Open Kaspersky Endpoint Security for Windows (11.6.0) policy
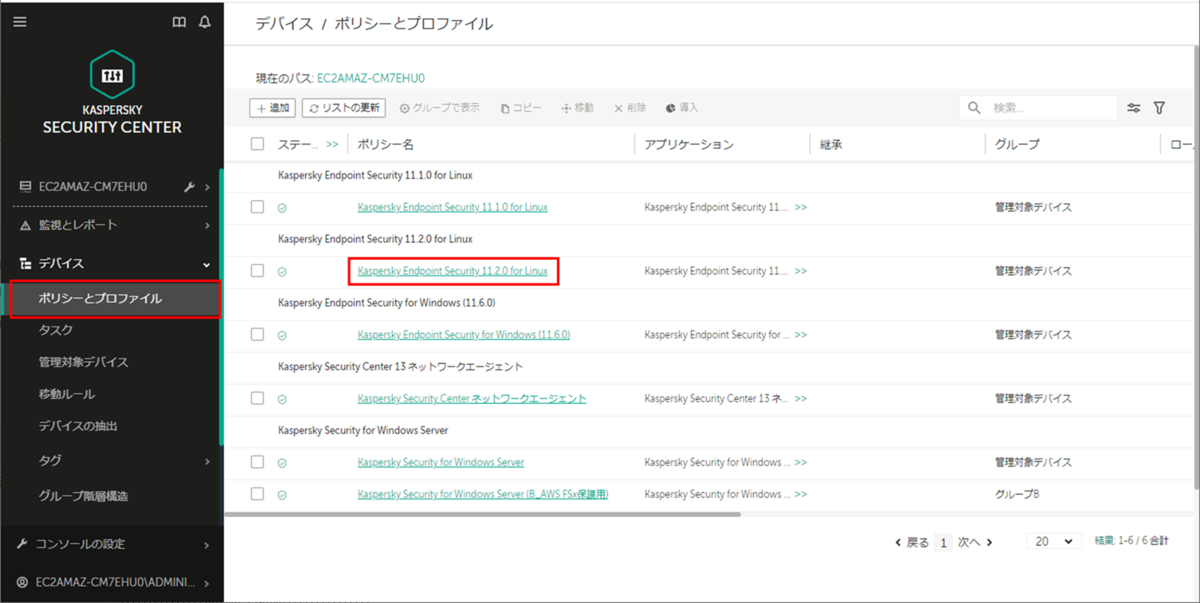This screenshot has height=603, width=1200. pyautogui.click(x=463, y=334)
